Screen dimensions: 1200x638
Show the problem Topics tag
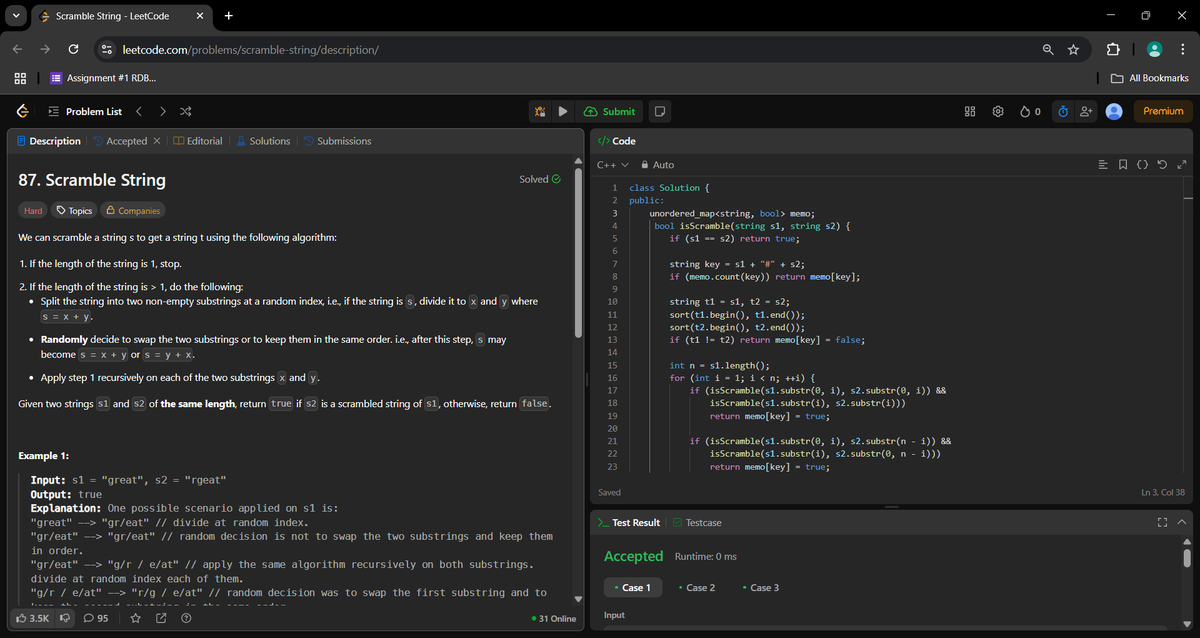(x=75, y=211)
